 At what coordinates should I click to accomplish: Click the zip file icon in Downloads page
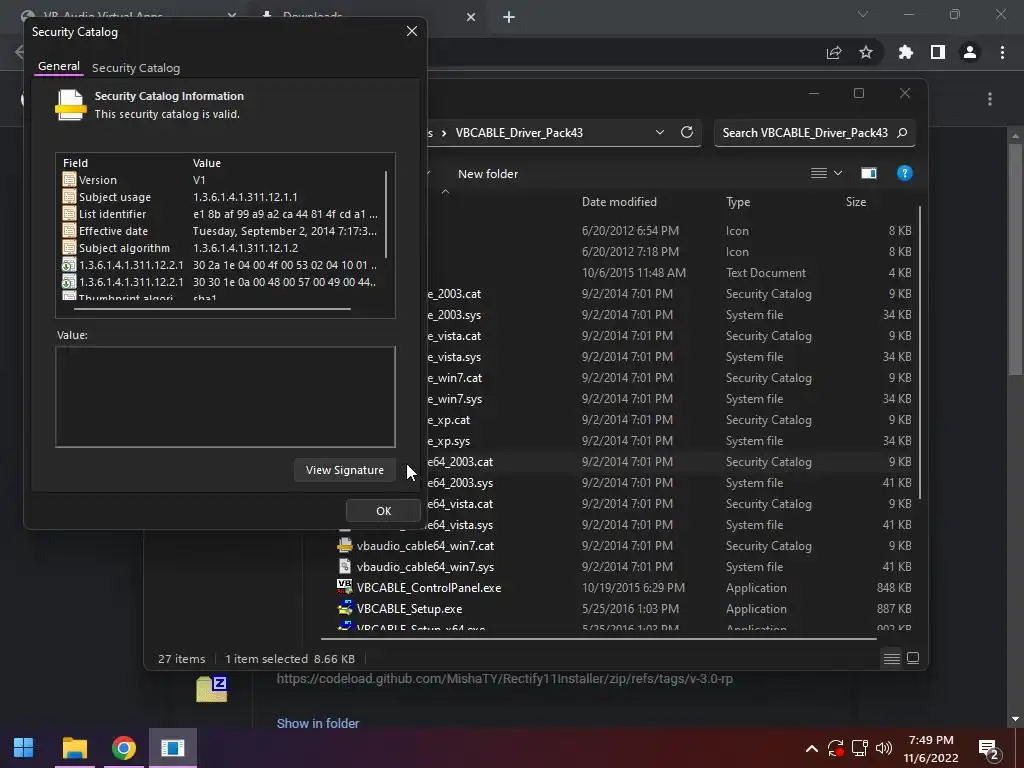(x=212, y=689)
